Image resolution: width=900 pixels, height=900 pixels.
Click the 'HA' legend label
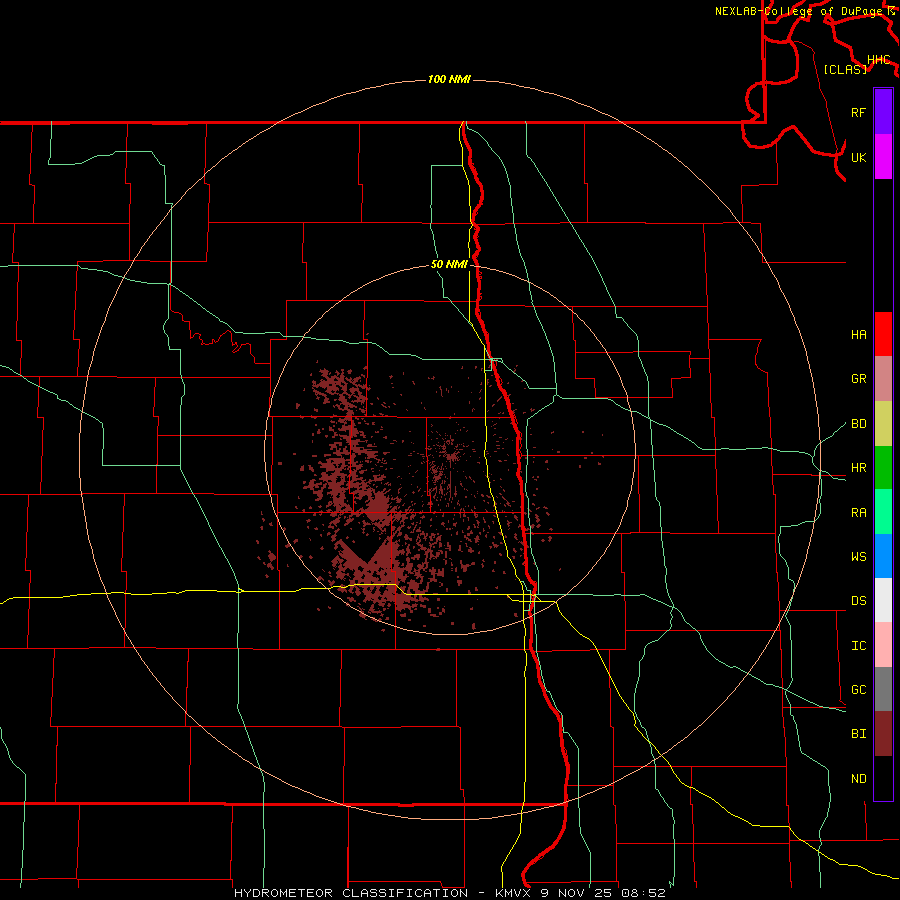coord(859,335)
